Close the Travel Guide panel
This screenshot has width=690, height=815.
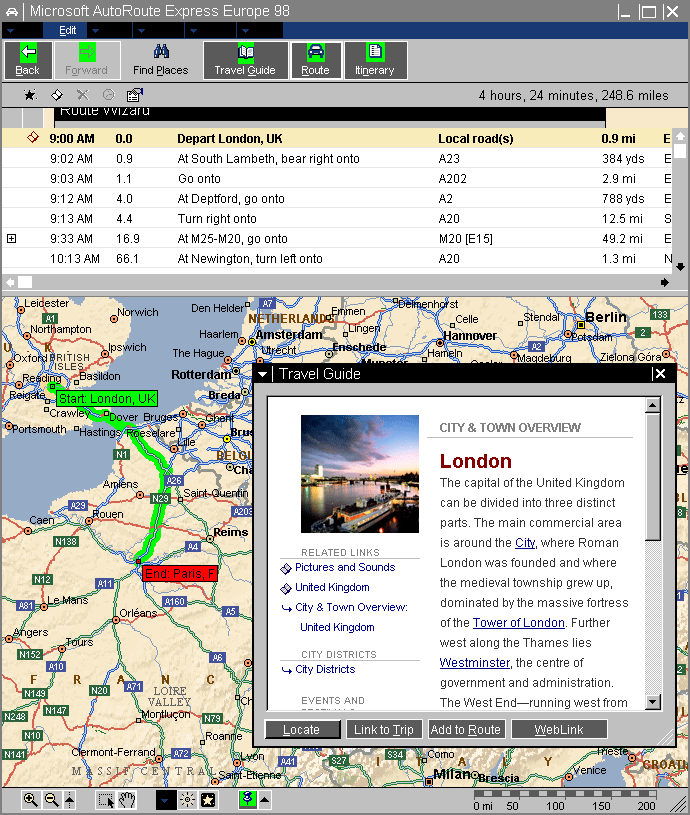660,374
